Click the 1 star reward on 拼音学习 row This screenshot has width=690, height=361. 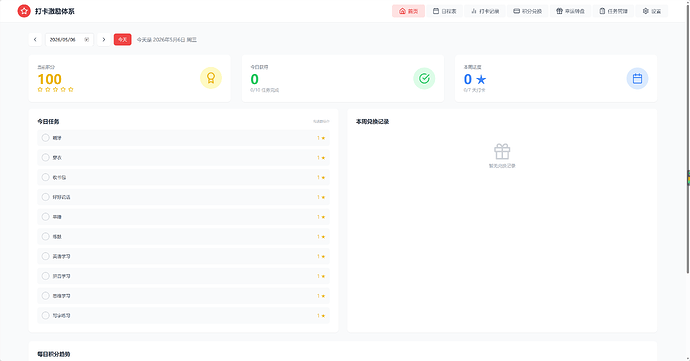point(321,276)
